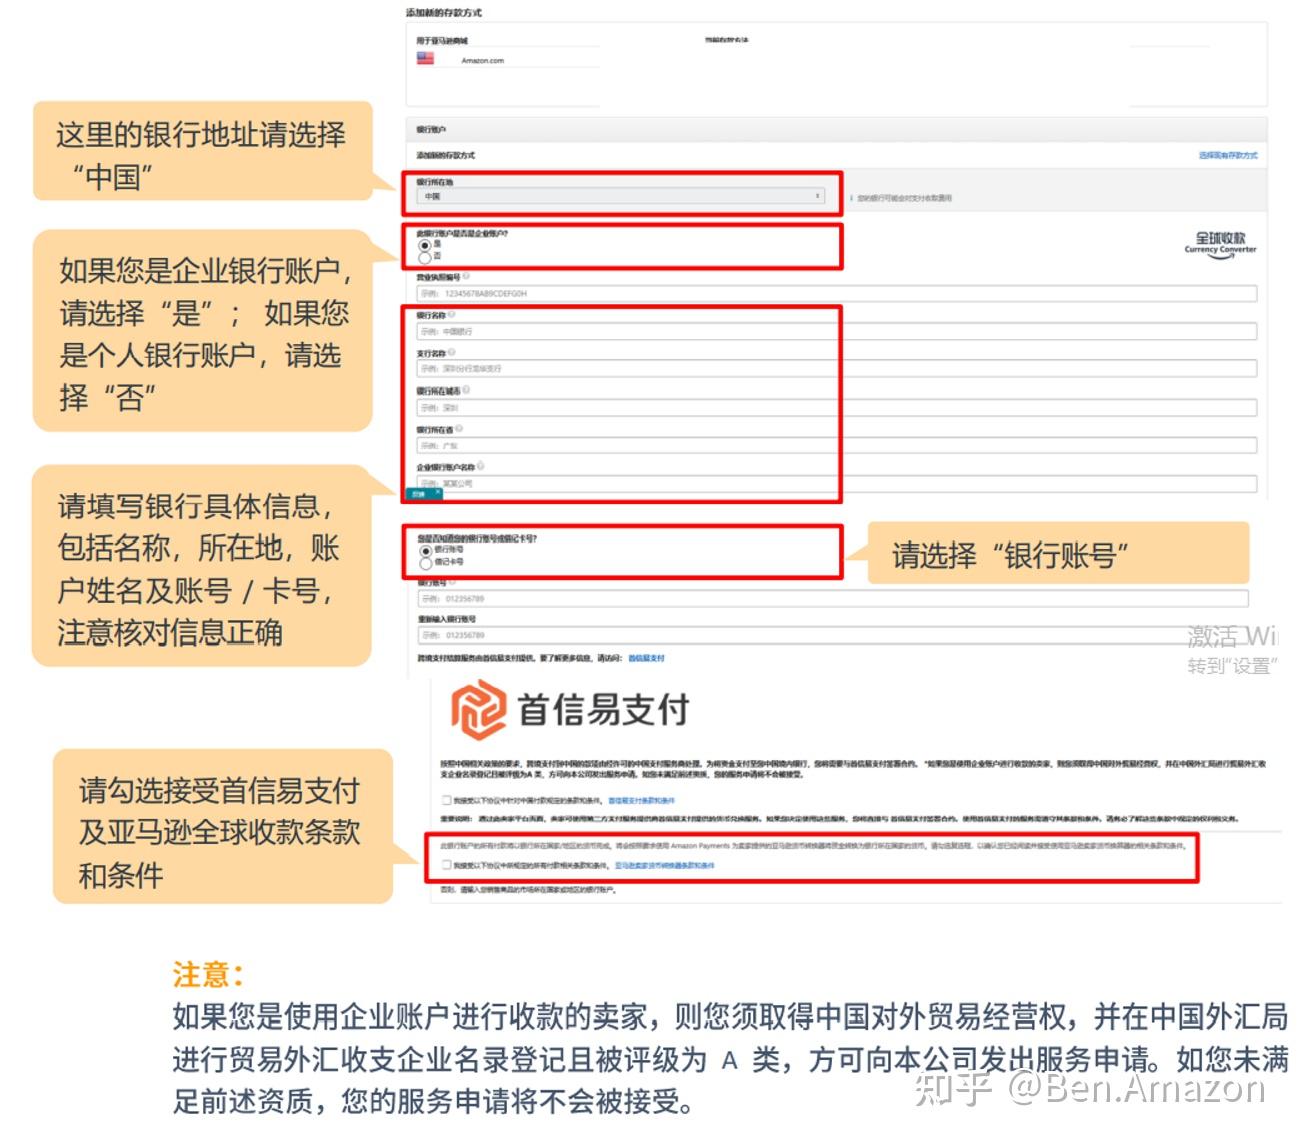The image size is (1299, 1142).
Task: Select the 否 radio for personal account
Action: click(x=426, y=256)
